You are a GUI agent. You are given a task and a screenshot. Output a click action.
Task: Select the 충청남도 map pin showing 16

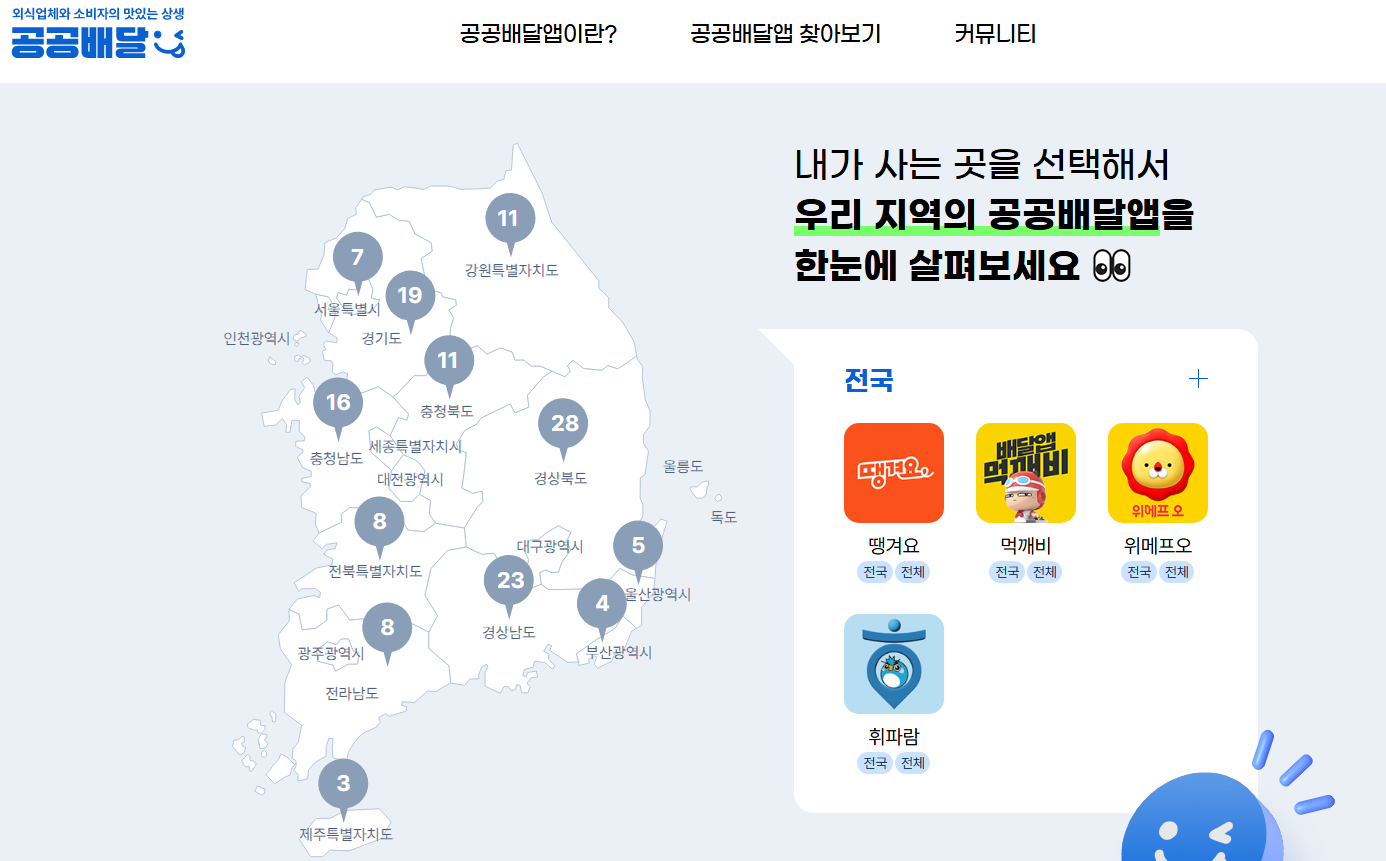pyautogui.click(x=338, y=405)
